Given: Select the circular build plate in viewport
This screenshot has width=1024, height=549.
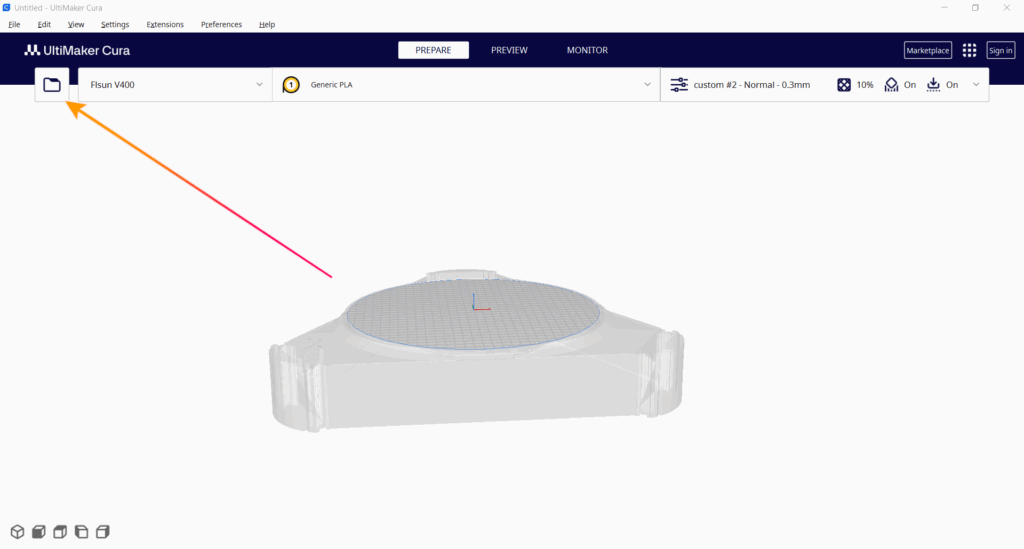Looking at the screenshot, I should point(473,315).
